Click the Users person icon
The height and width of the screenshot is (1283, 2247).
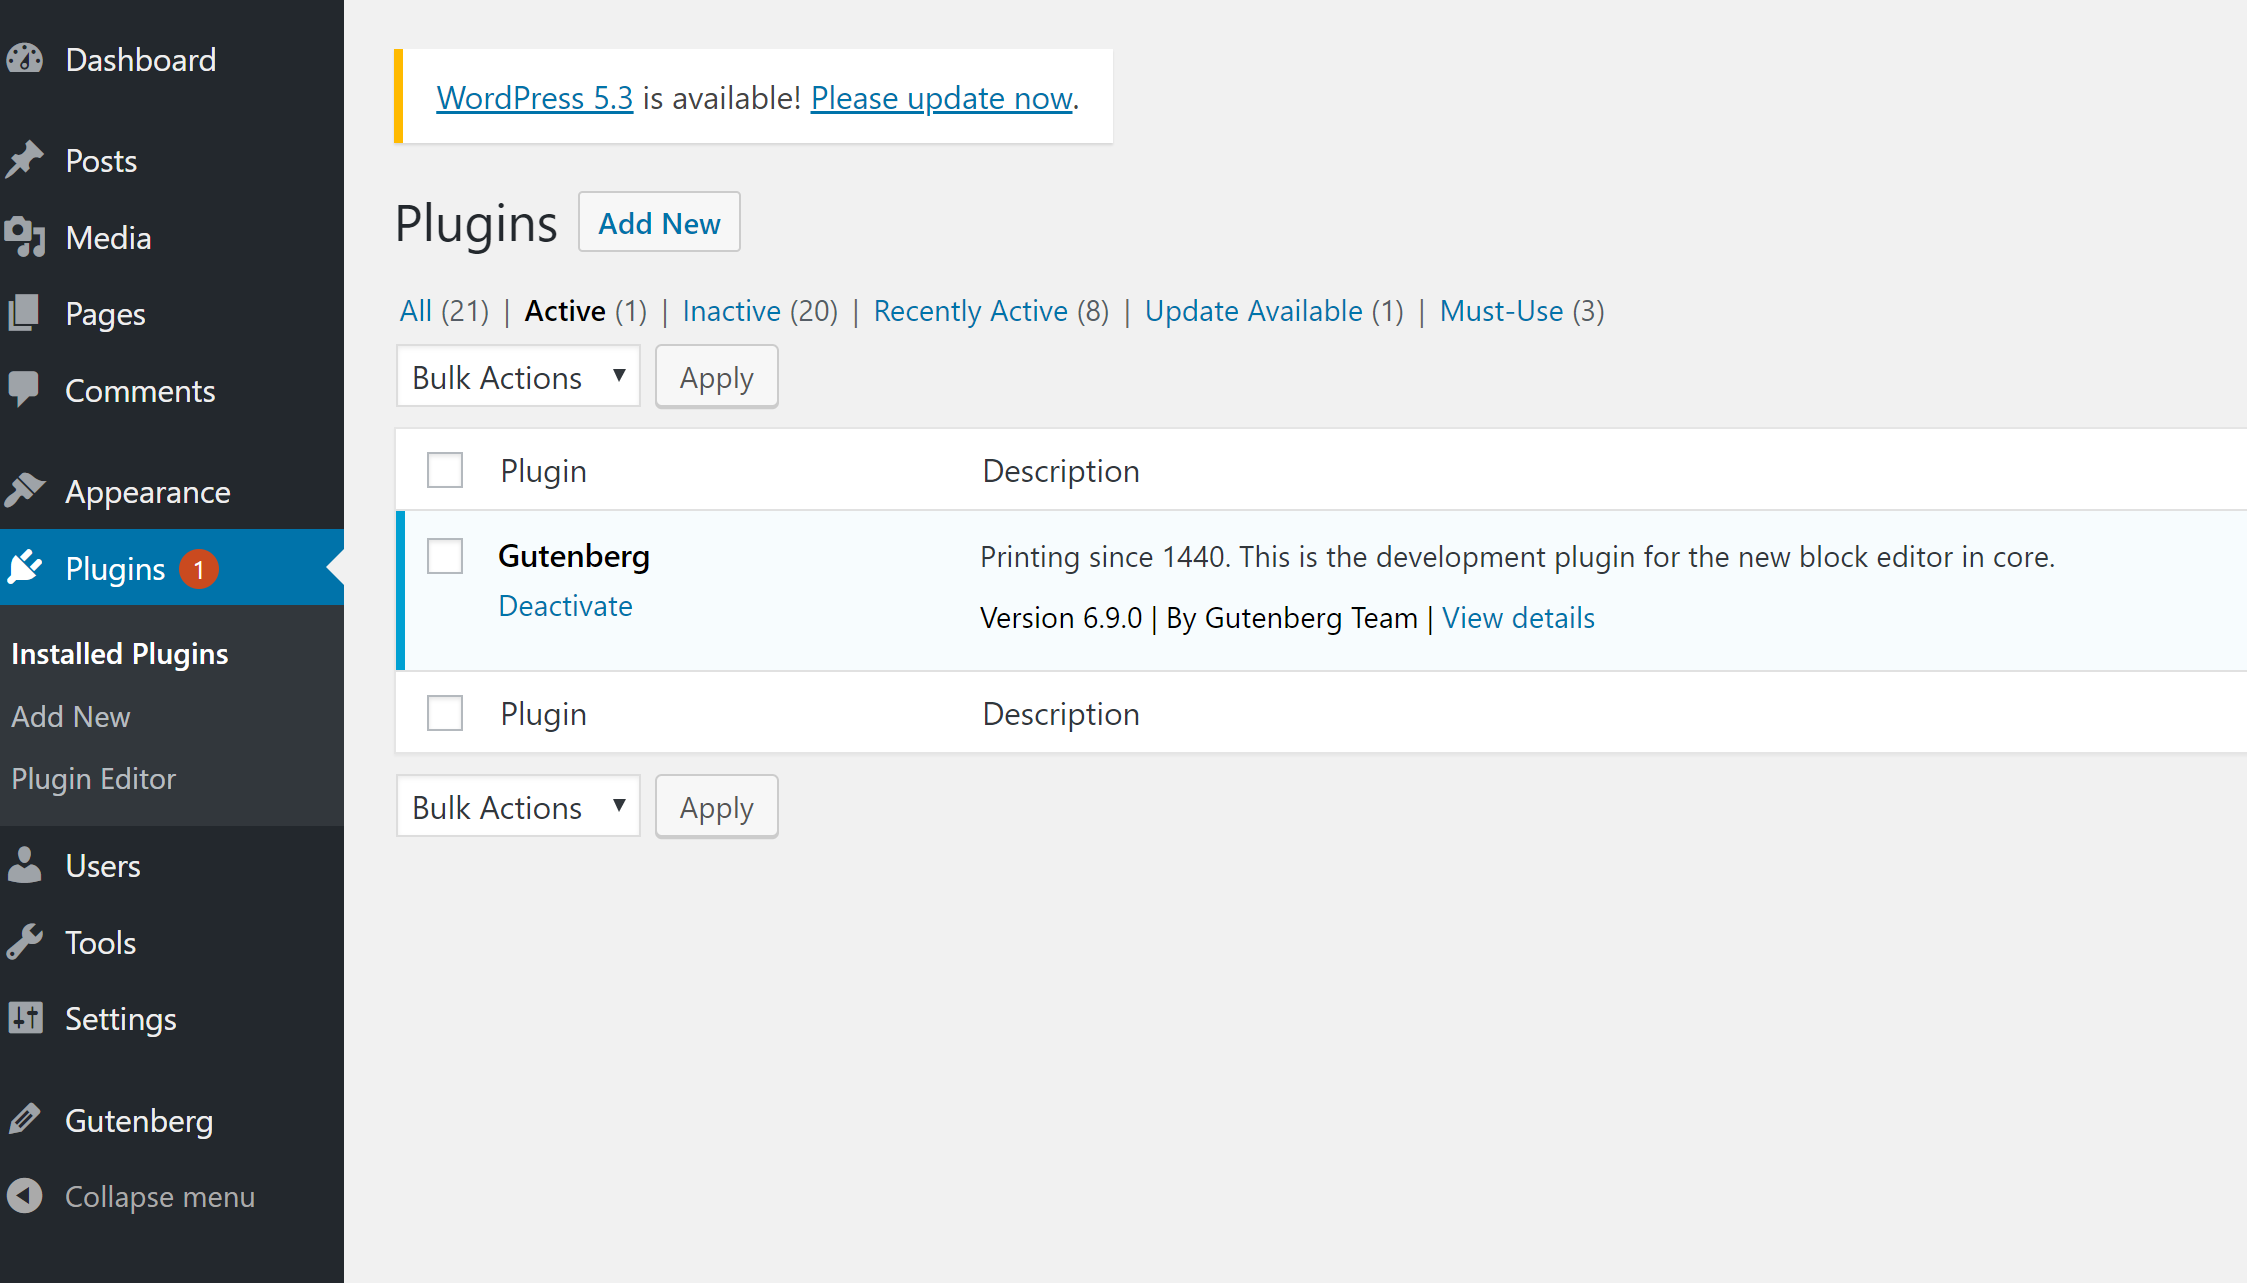point(25,865)
